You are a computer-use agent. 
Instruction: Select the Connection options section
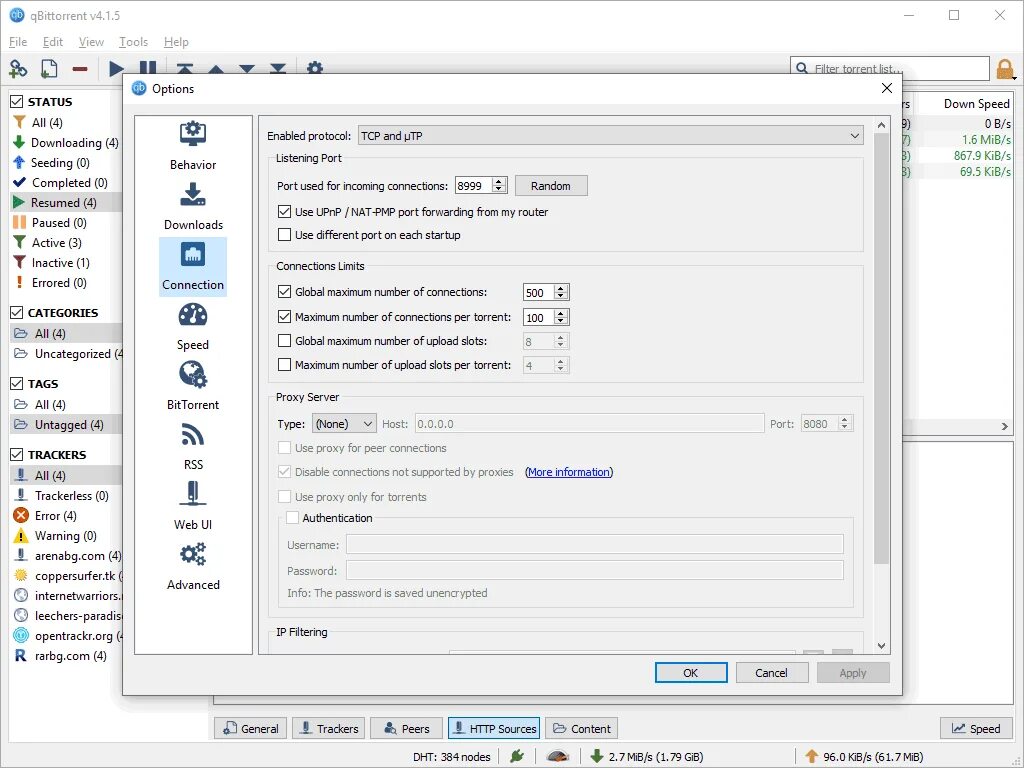click(193, 266)
